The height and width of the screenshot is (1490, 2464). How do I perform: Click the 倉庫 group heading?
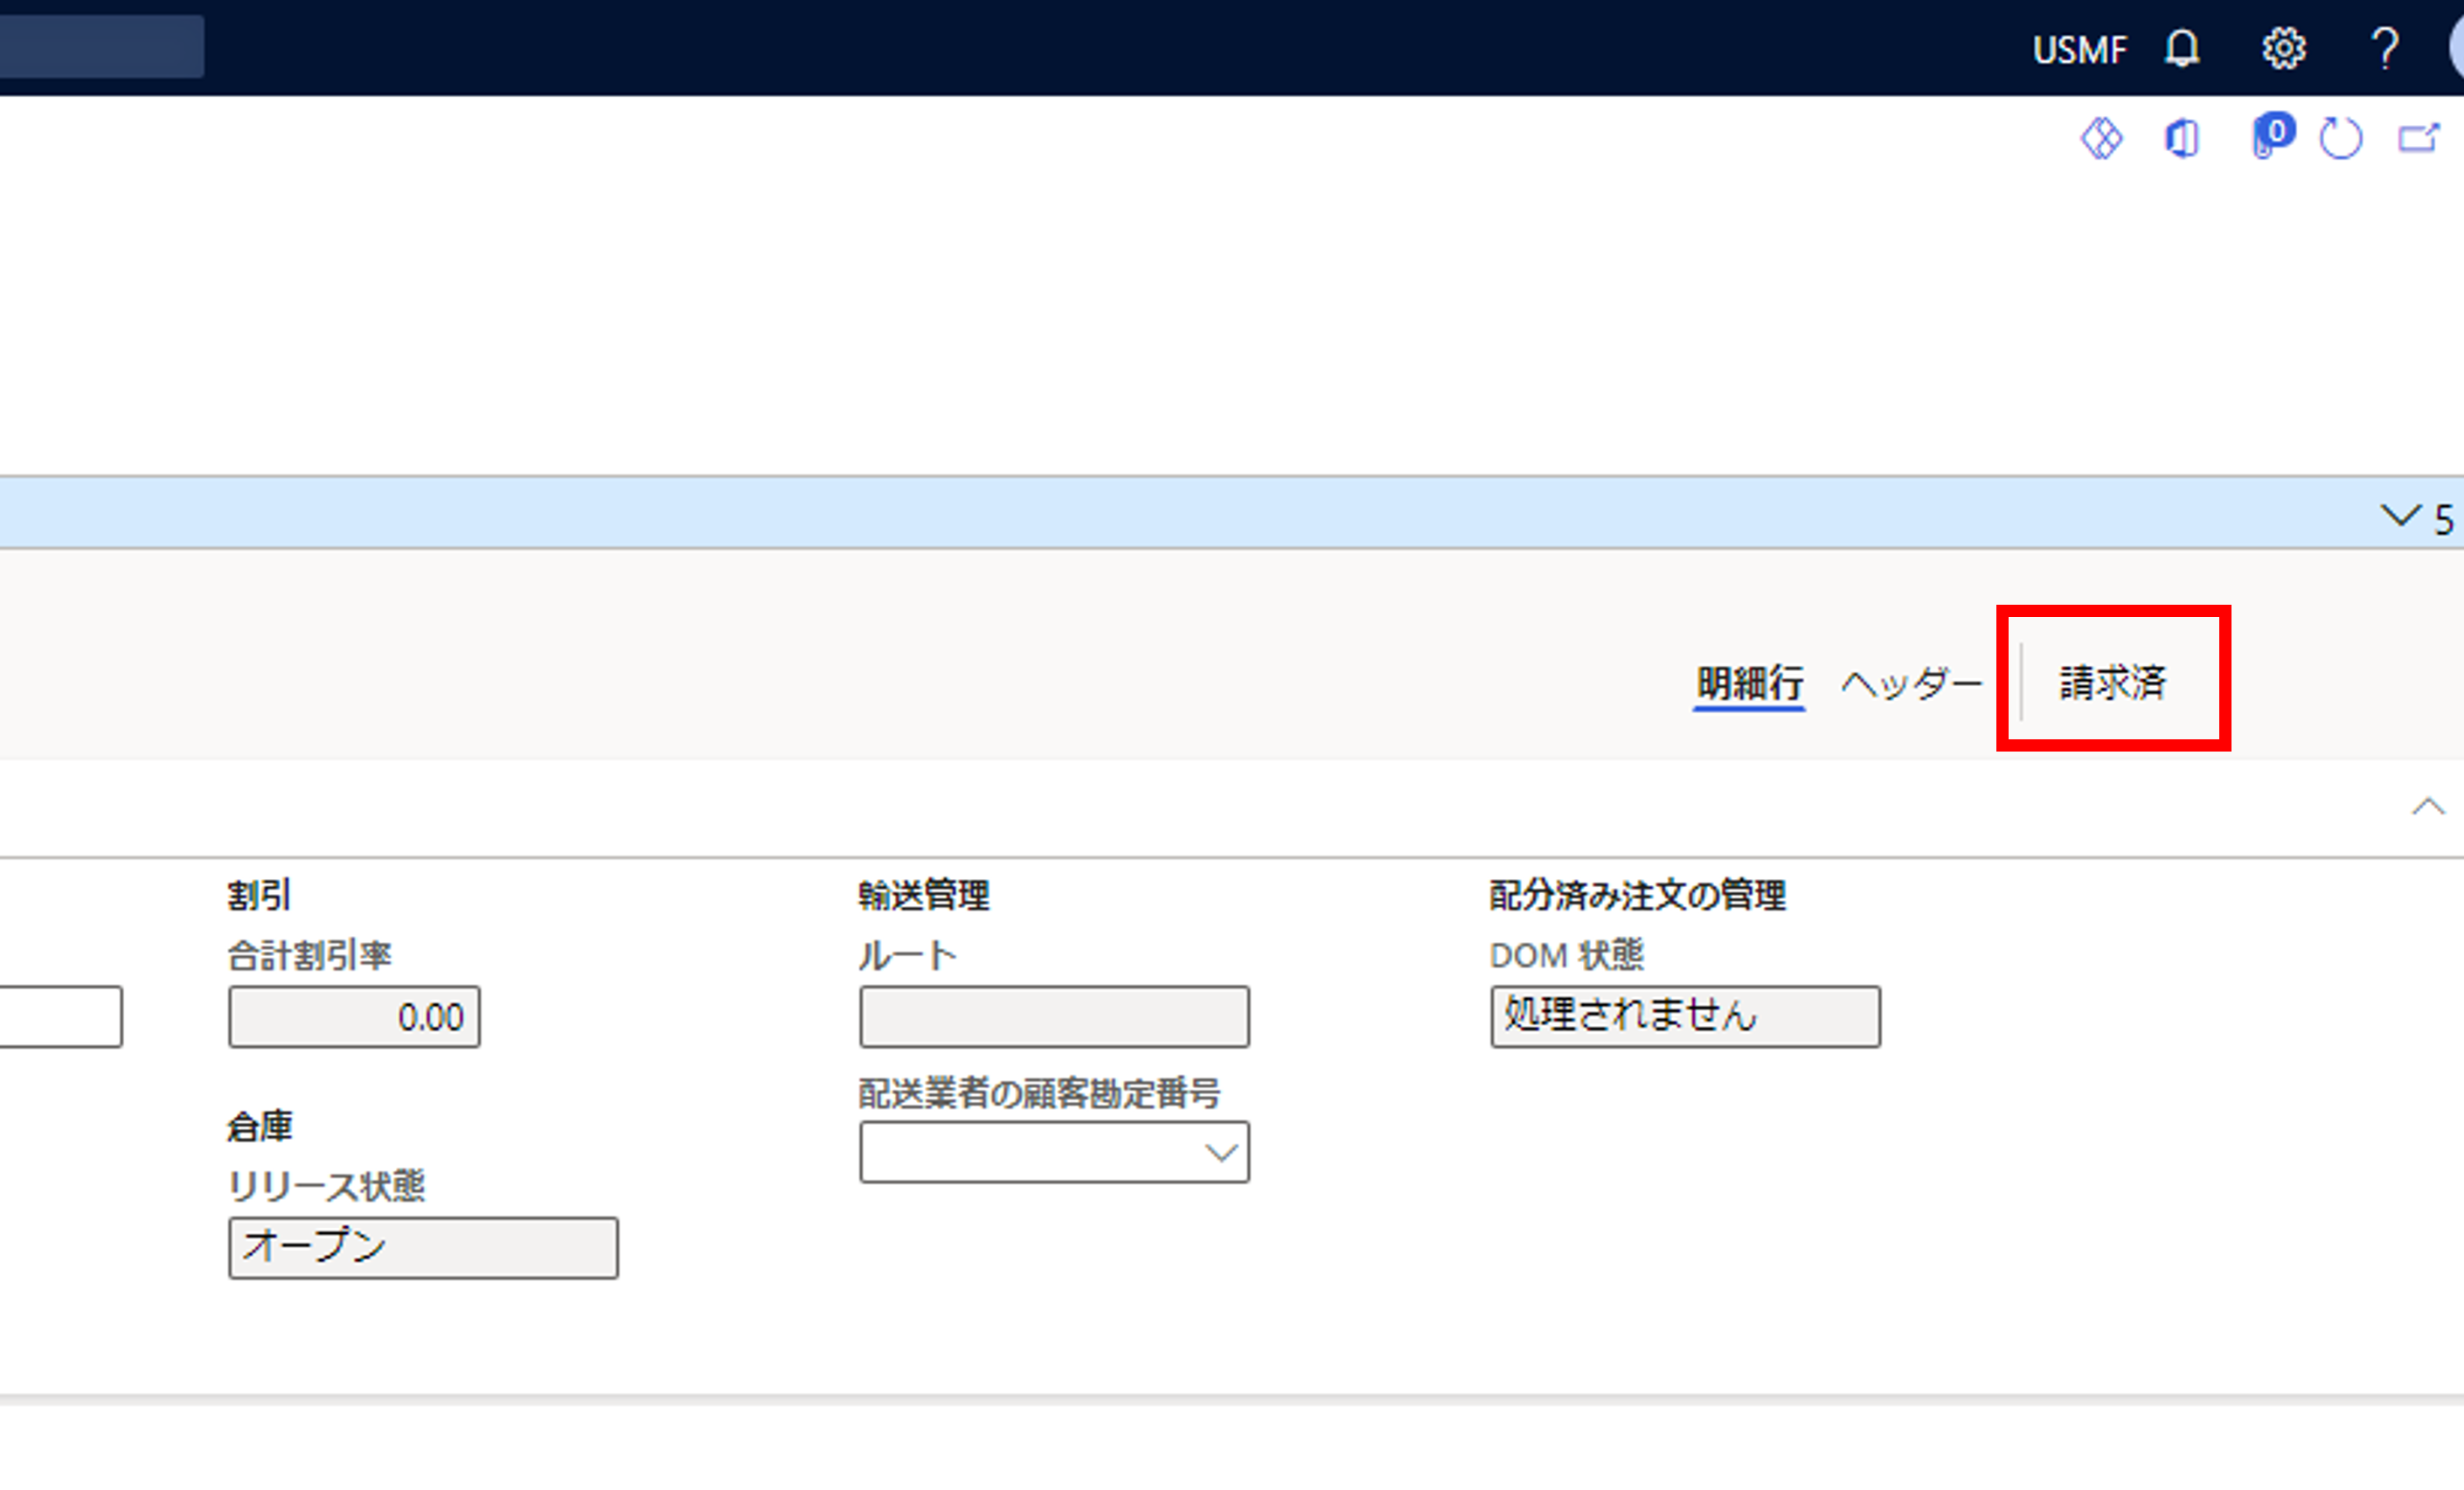(x=259, y=1127)
